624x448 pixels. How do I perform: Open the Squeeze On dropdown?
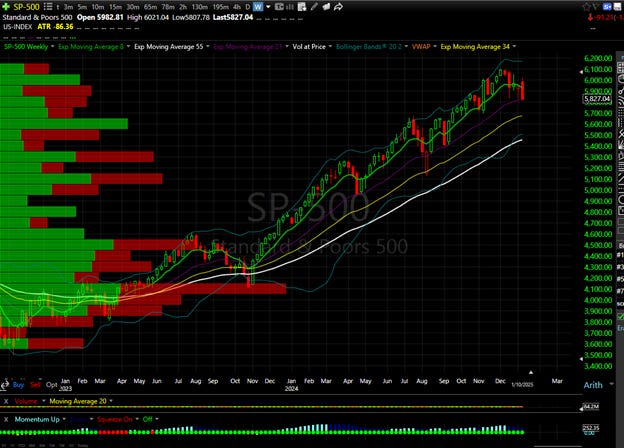click(137, 419)
